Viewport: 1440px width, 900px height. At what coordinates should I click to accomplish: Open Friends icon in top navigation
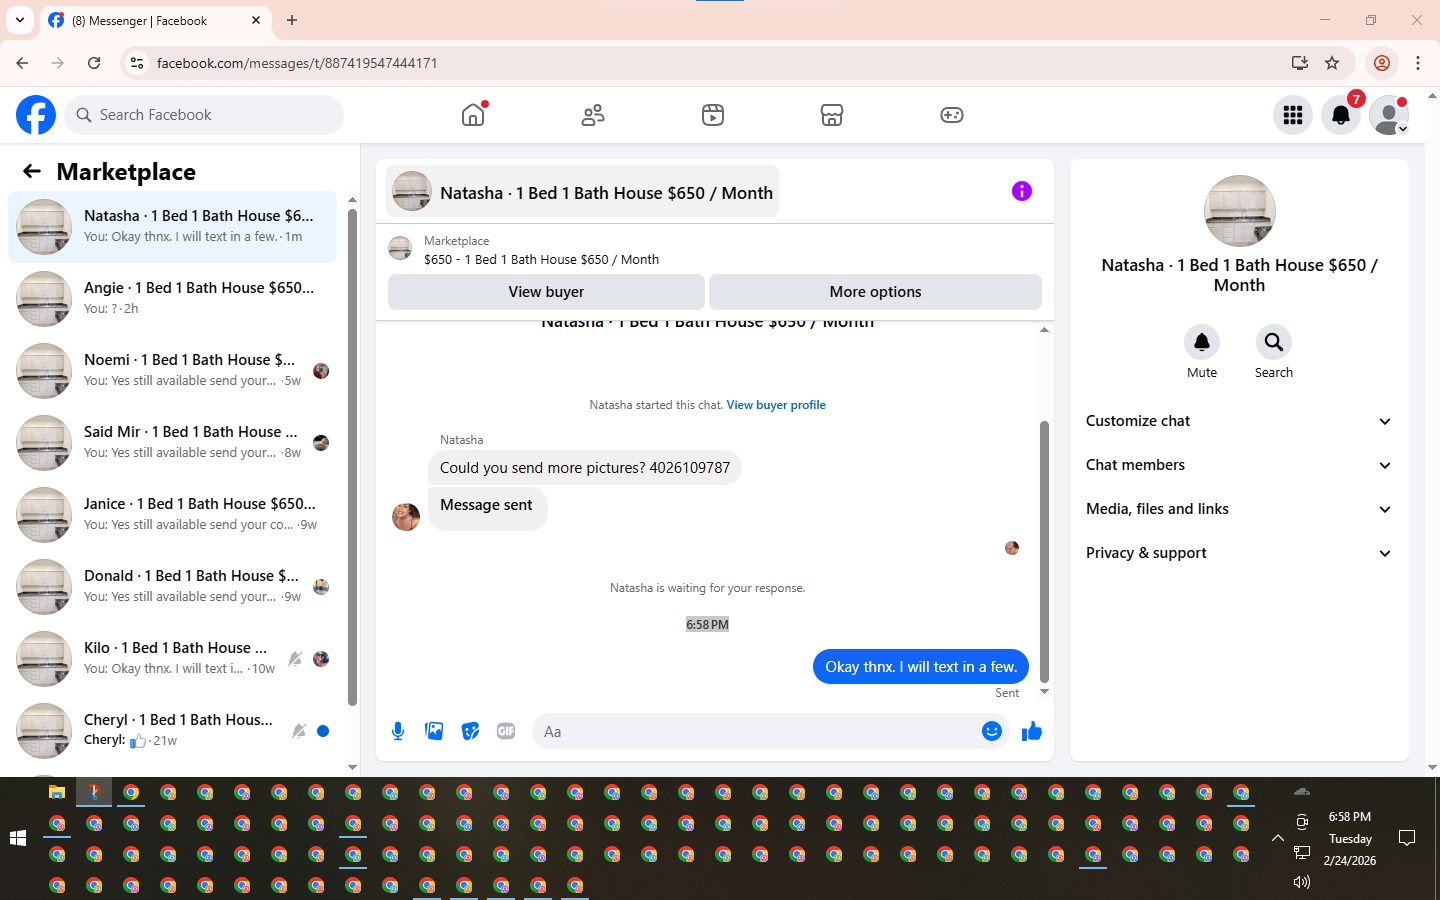click(593, 115)
